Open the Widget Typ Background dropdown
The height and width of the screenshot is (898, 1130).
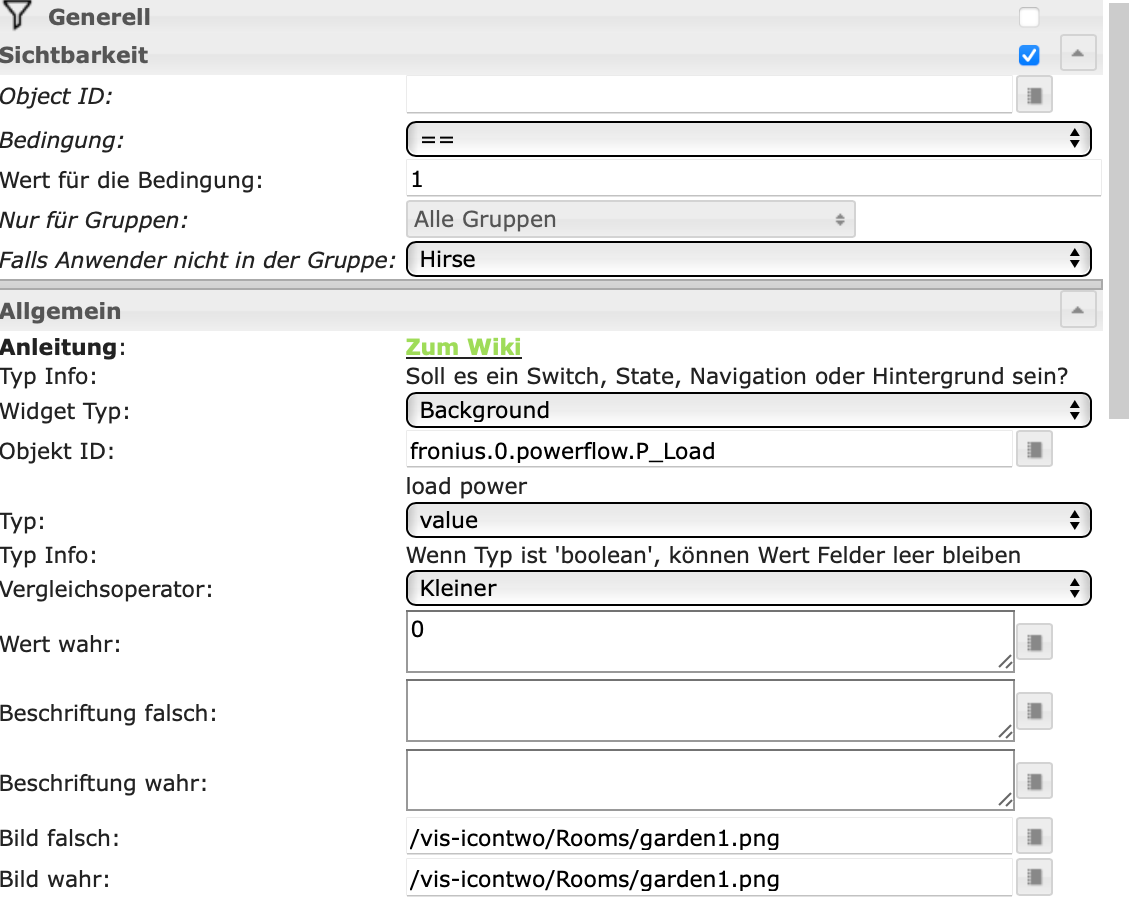tap(748, 410)
